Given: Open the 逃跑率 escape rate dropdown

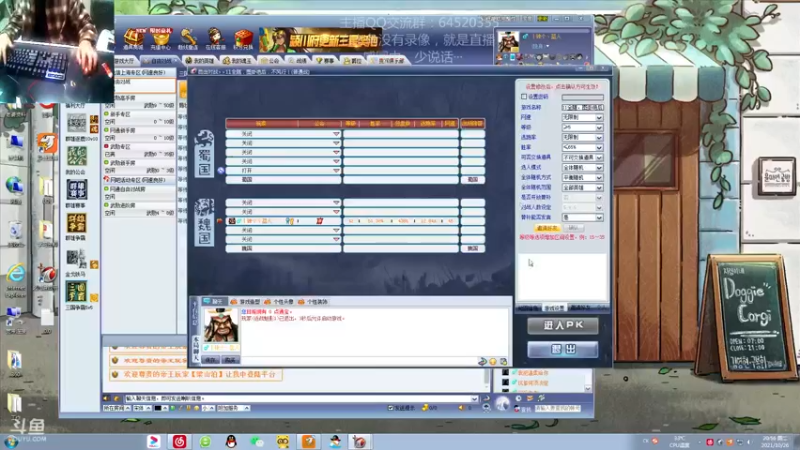Looking at the screenshot, I should click(583, 137).
